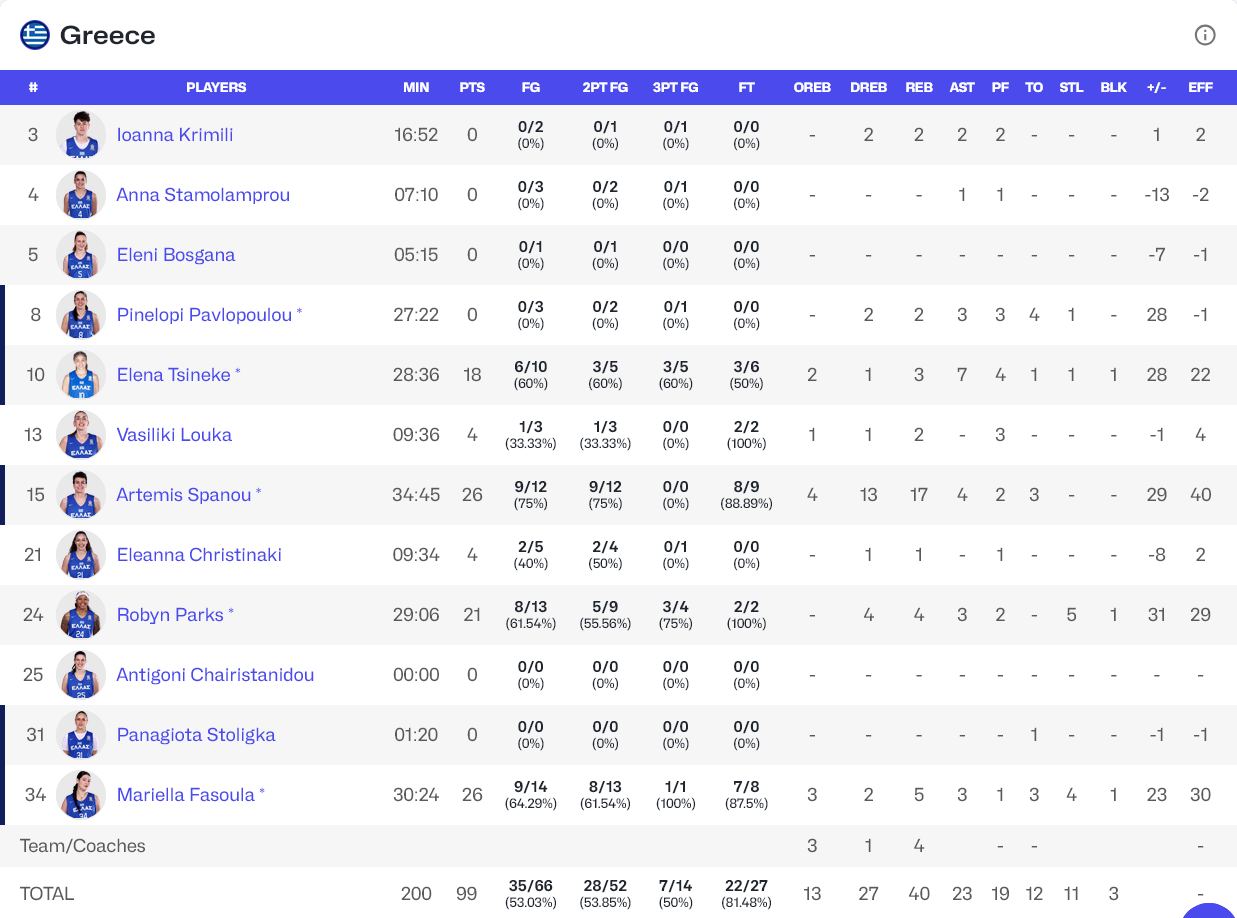The image size is (1237, 918).
Task: Open Anna Stamolamprou player profile link
Action: [203, 195]
